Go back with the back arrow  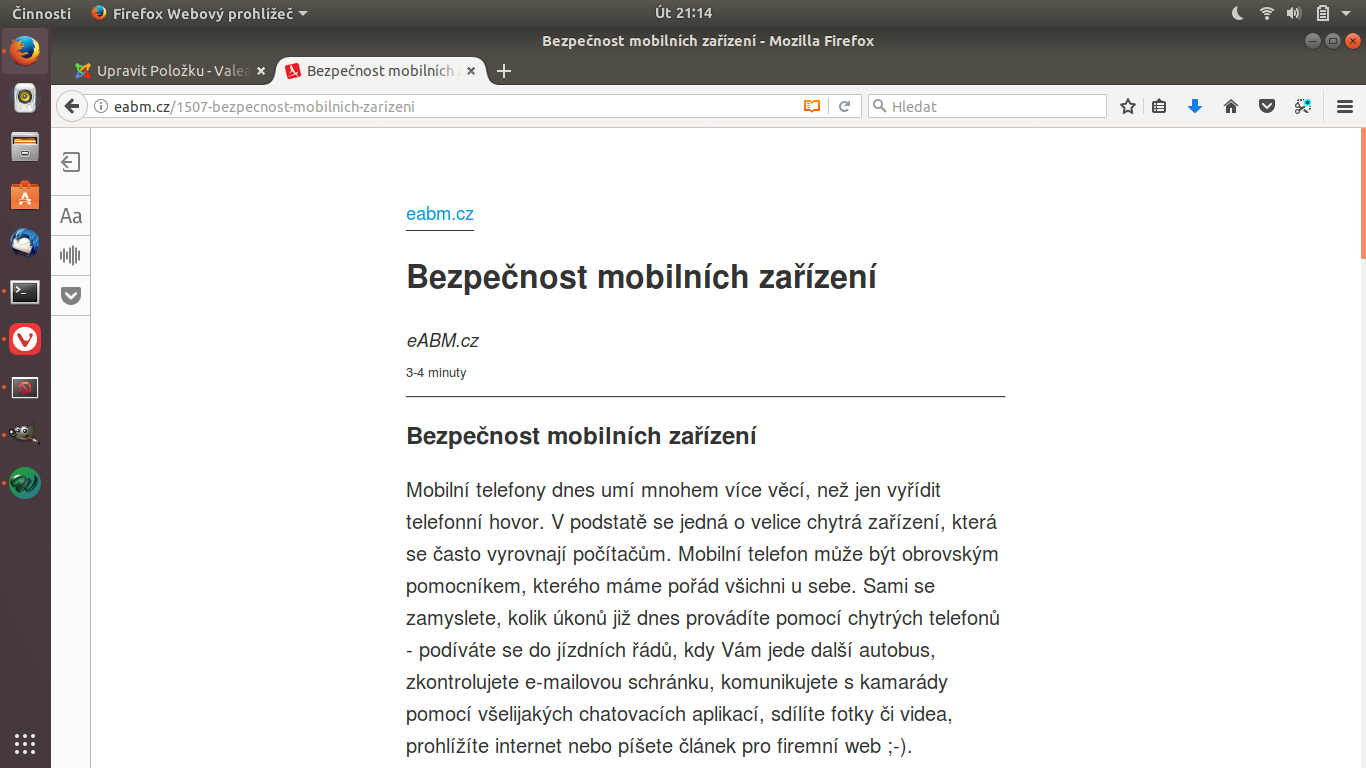[71, 106]
